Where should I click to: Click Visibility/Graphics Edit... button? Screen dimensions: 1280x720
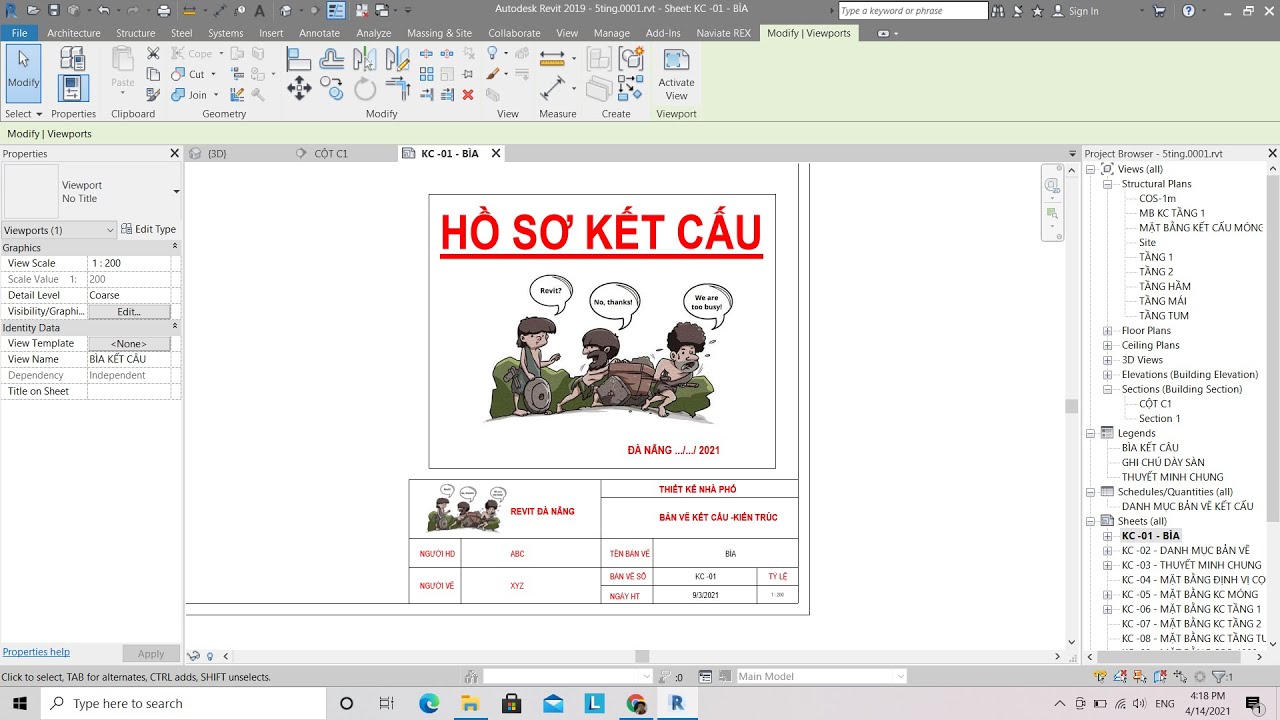coord(129,312)
